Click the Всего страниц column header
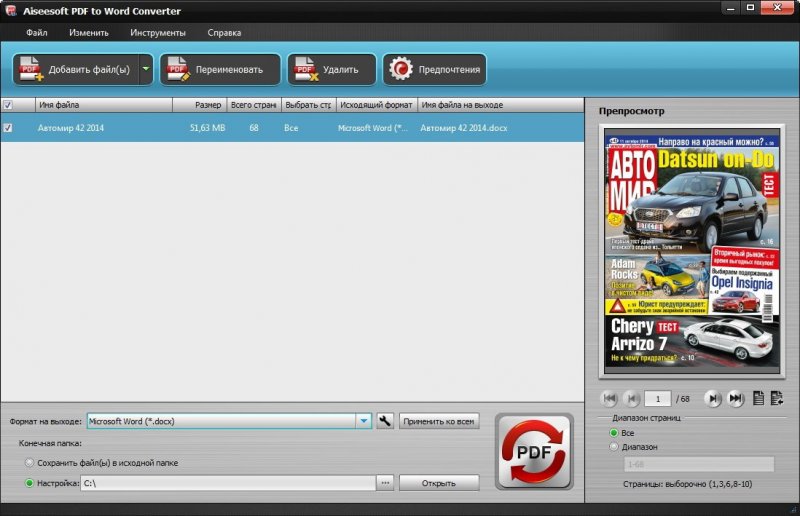 254,105
